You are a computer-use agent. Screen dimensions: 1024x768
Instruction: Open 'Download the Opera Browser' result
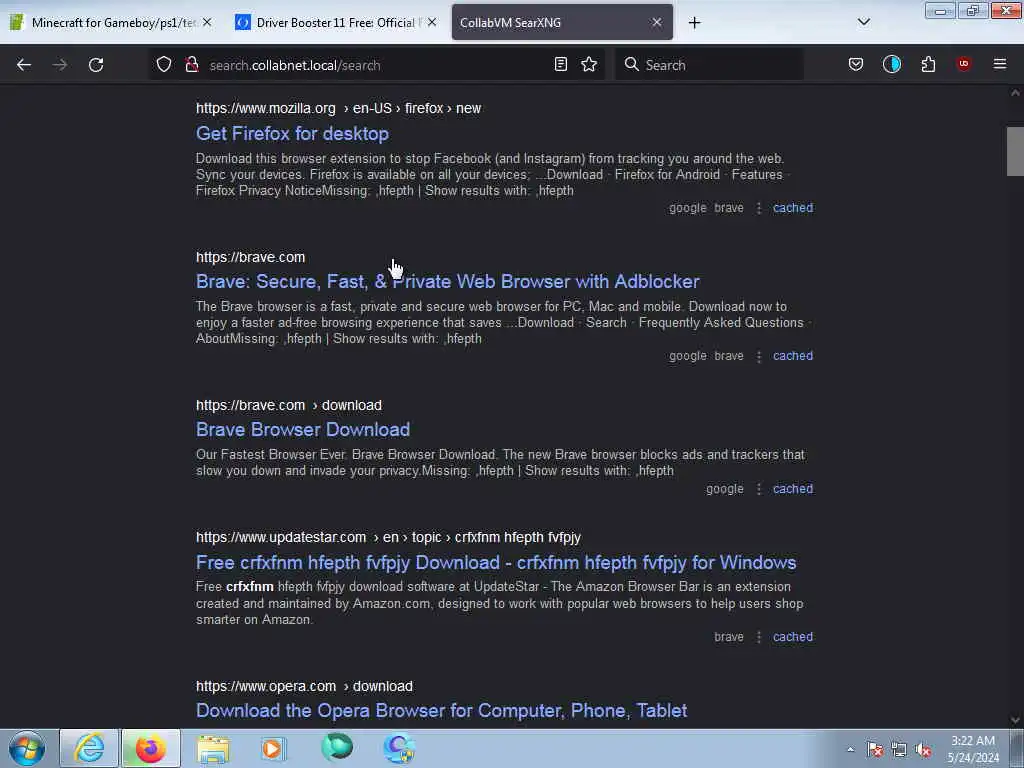click(x=441, y=711)
